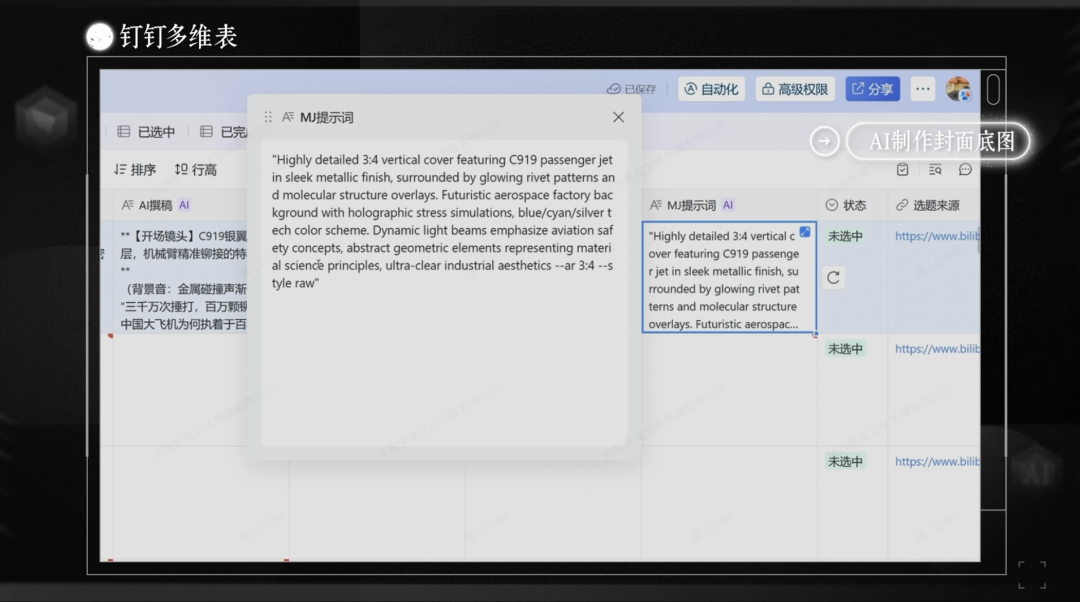Click the blue 分享 share button

click(873, 89)
